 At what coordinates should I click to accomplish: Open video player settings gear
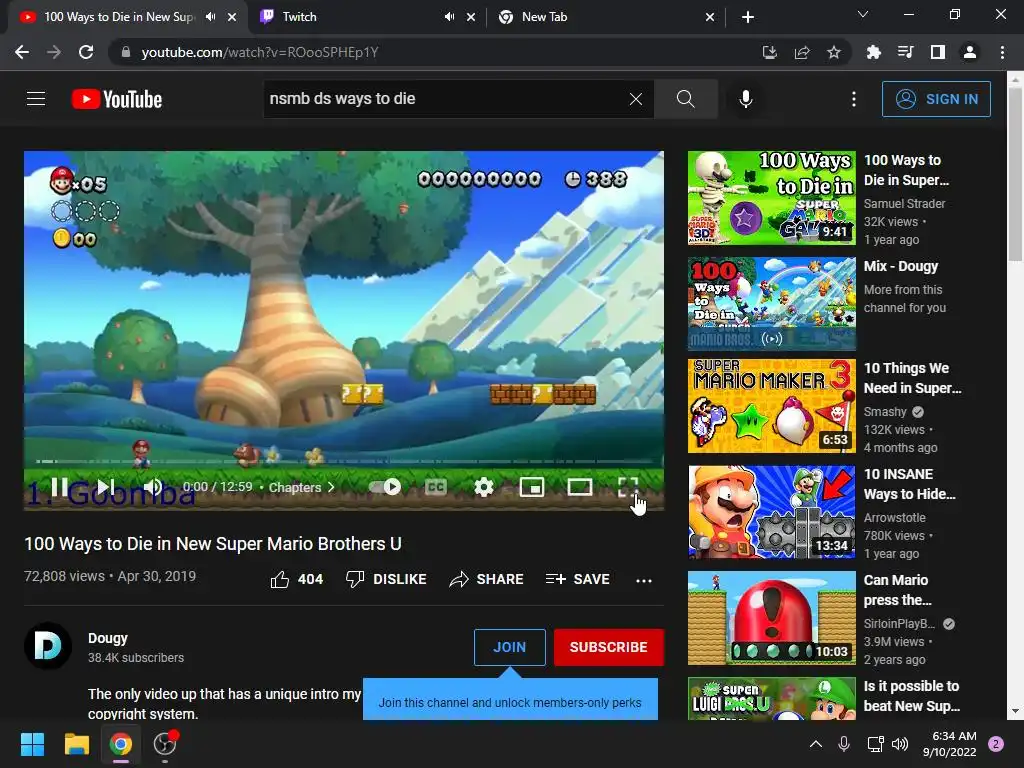pyautogui.click(x=483, y=487)
